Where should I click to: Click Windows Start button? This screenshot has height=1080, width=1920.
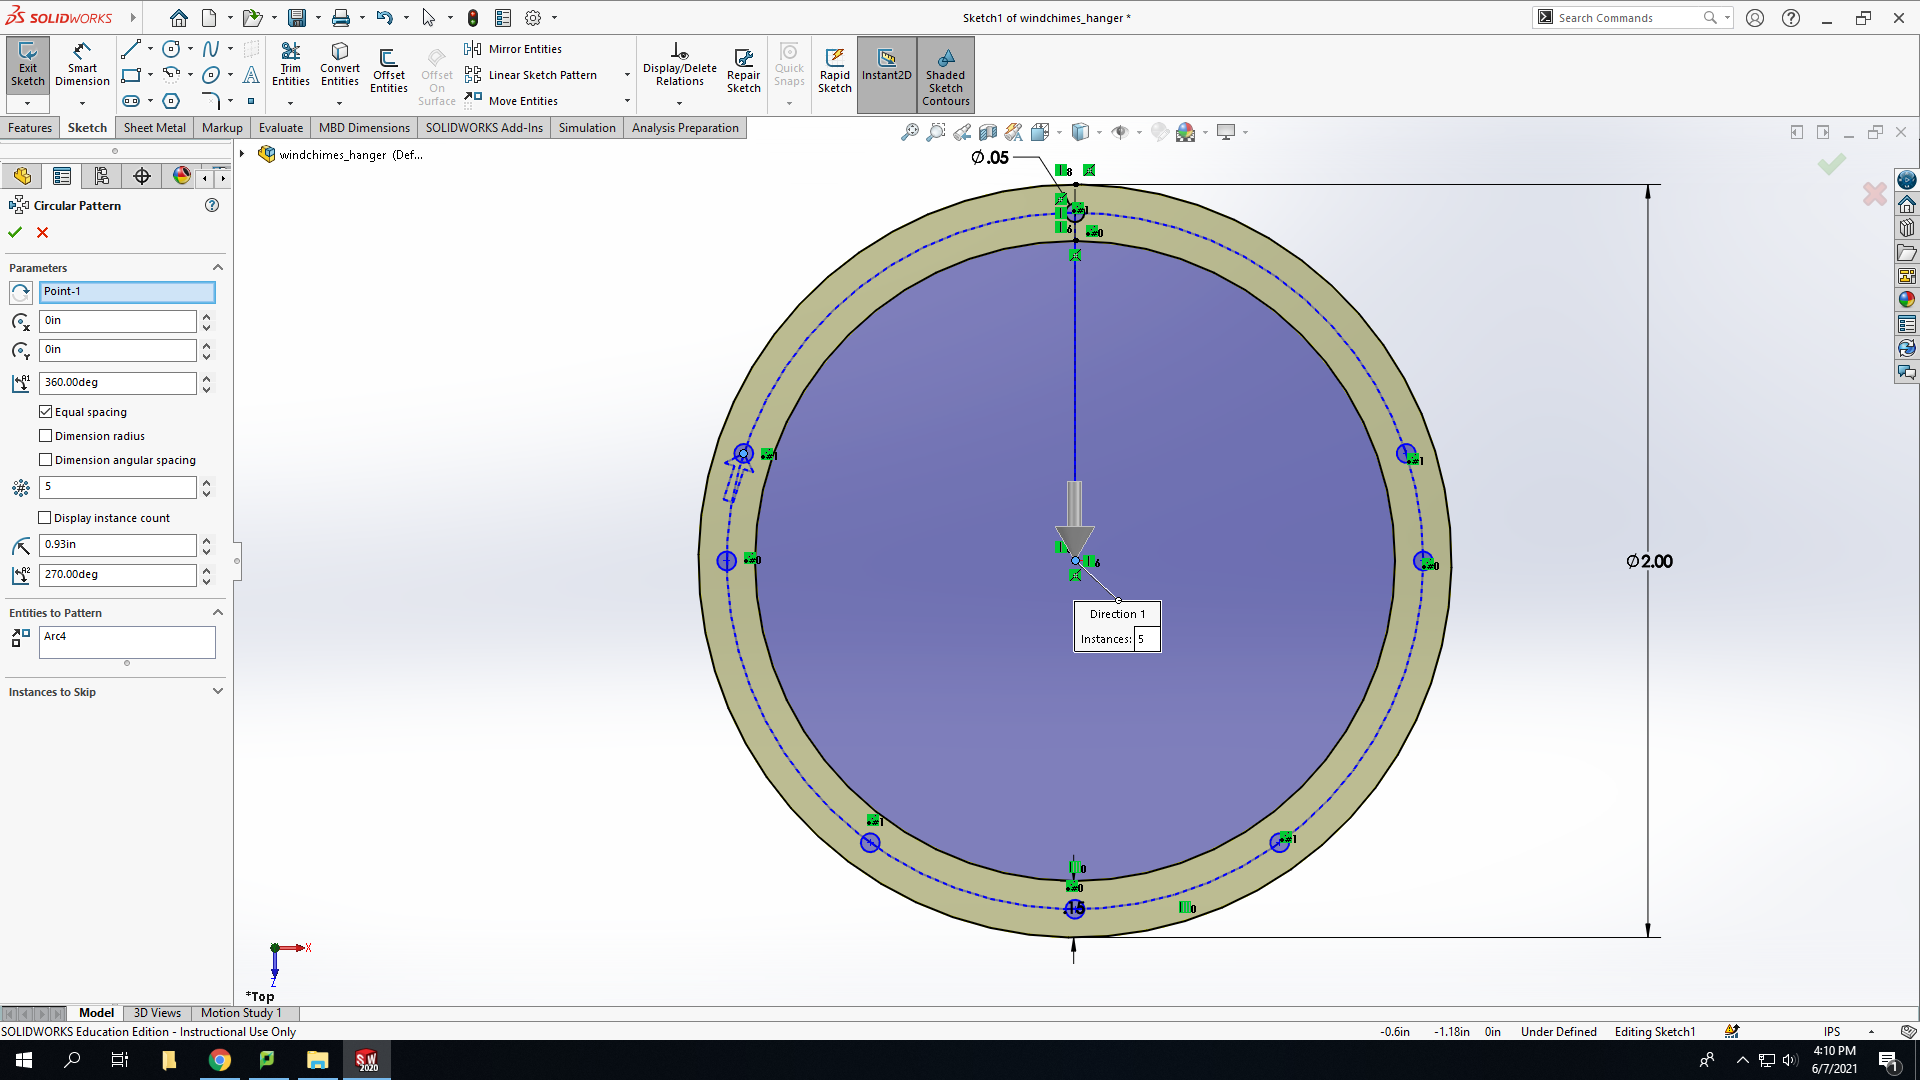pyautogui.click(x=24, y=1060)
